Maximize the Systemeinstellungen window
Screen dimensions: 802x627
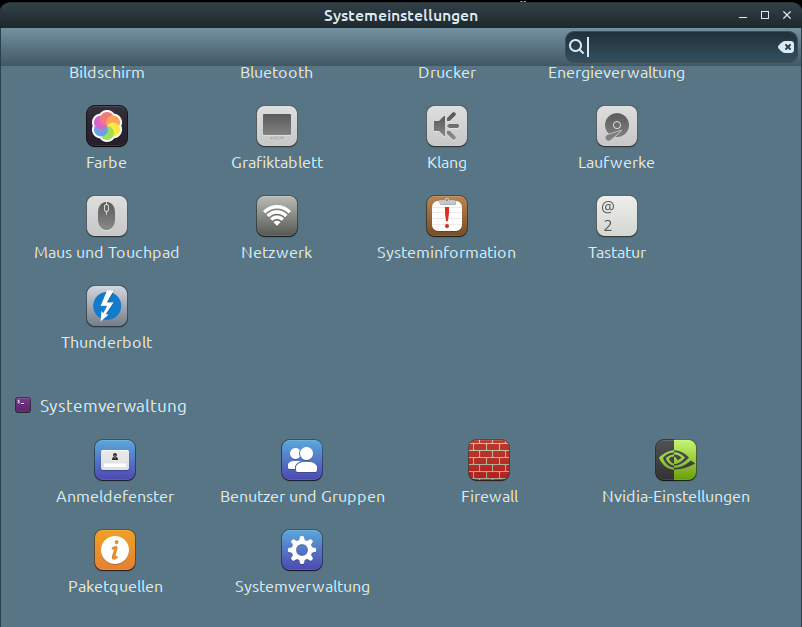pyautogui.click(x=765, y=15)
